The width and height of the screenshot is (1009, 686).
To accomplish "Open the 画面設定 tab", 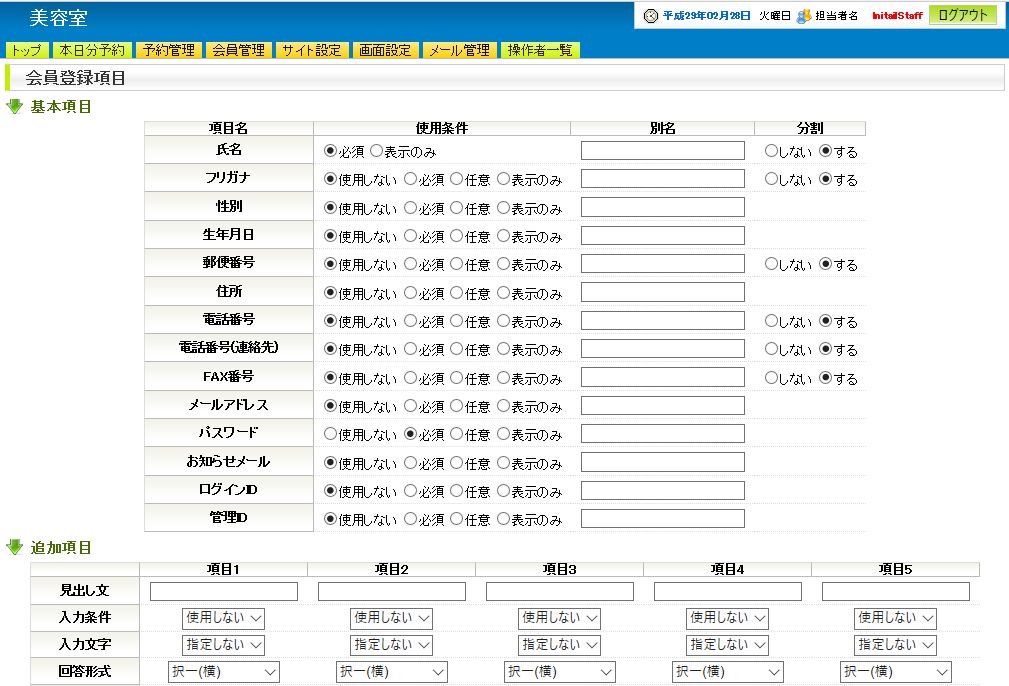I will pos(385,50).
